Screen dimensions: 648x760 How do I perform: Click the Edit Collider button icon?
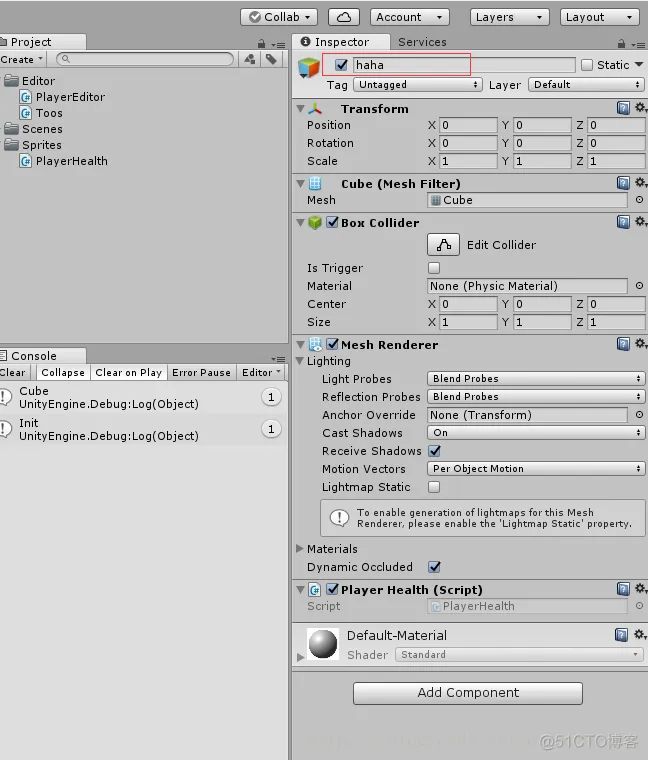(443, 245)
